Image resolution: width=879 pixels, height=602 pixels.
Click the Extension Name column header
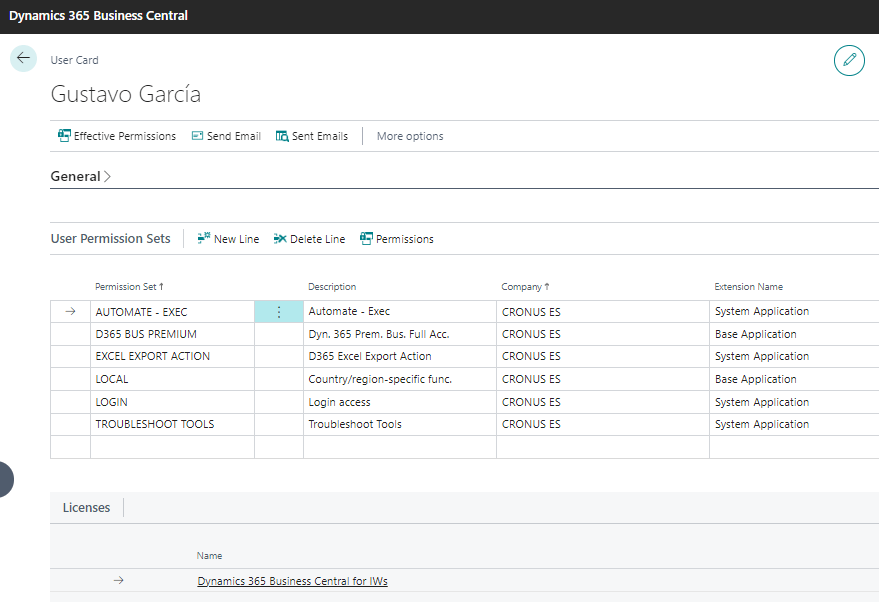point(748,287)
